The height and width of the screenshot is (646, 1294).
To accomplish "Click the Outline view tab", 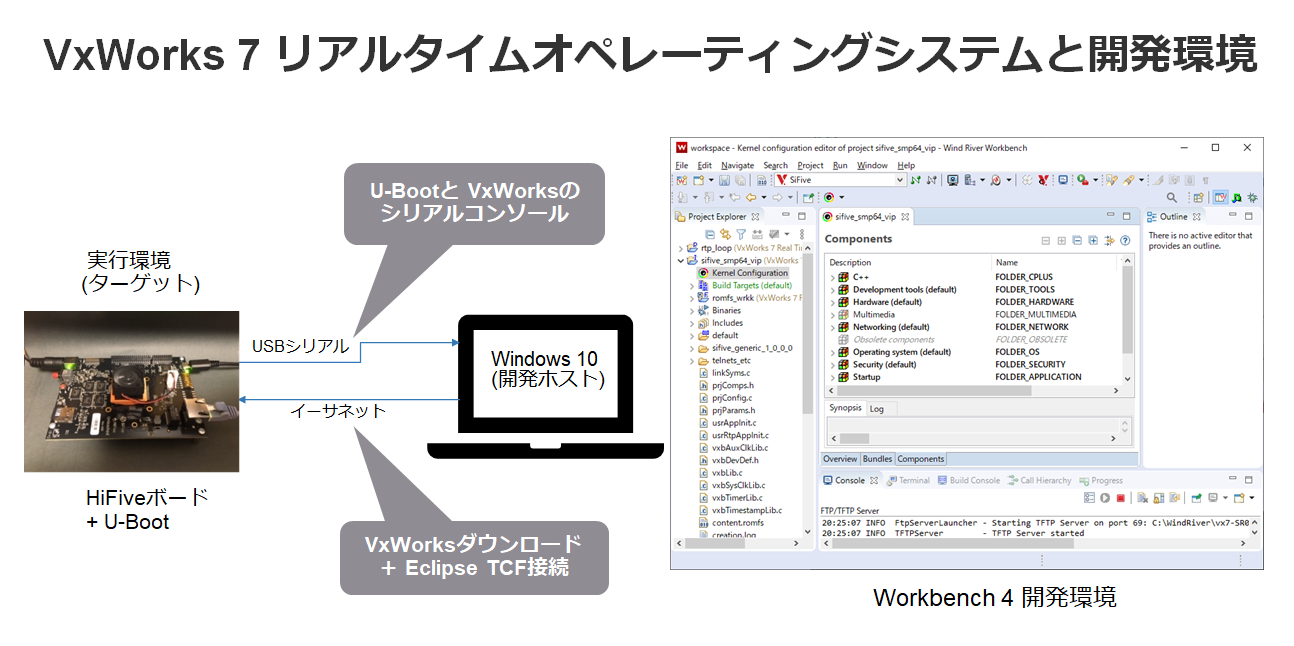I will coord(1173,216).
